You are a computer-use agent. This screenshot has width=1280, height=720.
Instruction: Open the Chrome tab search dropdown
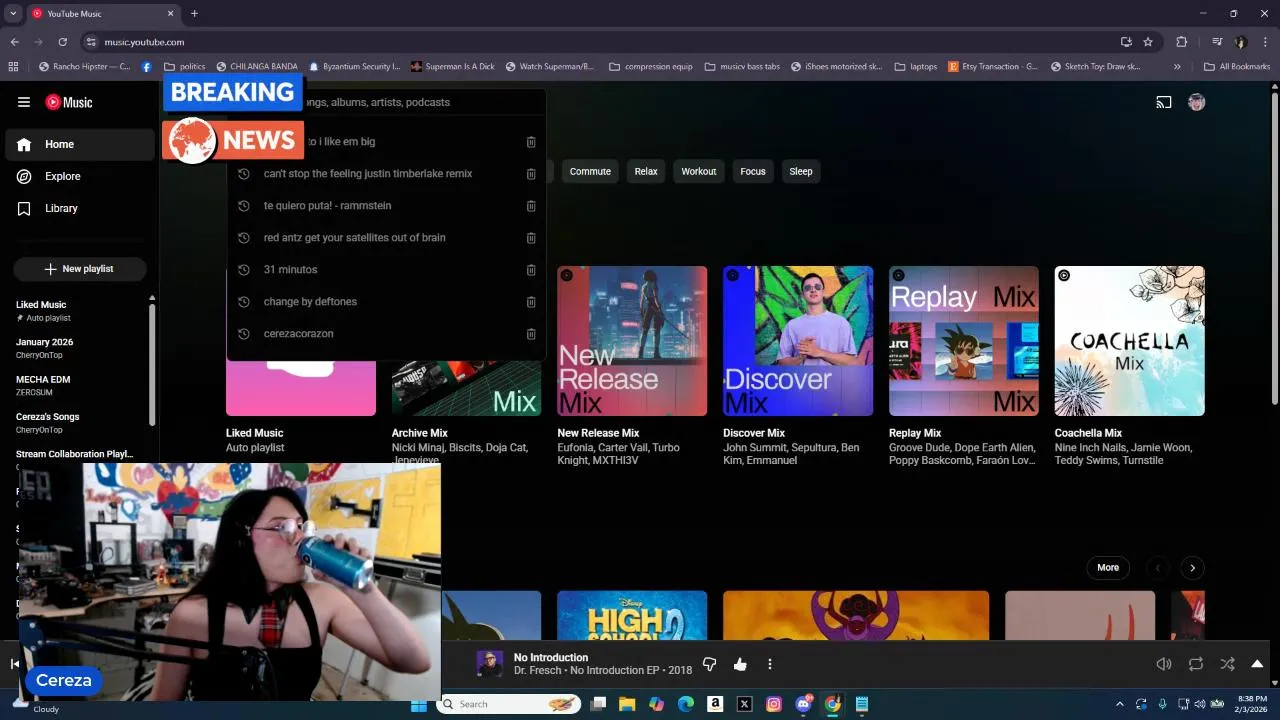pyautogui.click(x=13, y=14)
